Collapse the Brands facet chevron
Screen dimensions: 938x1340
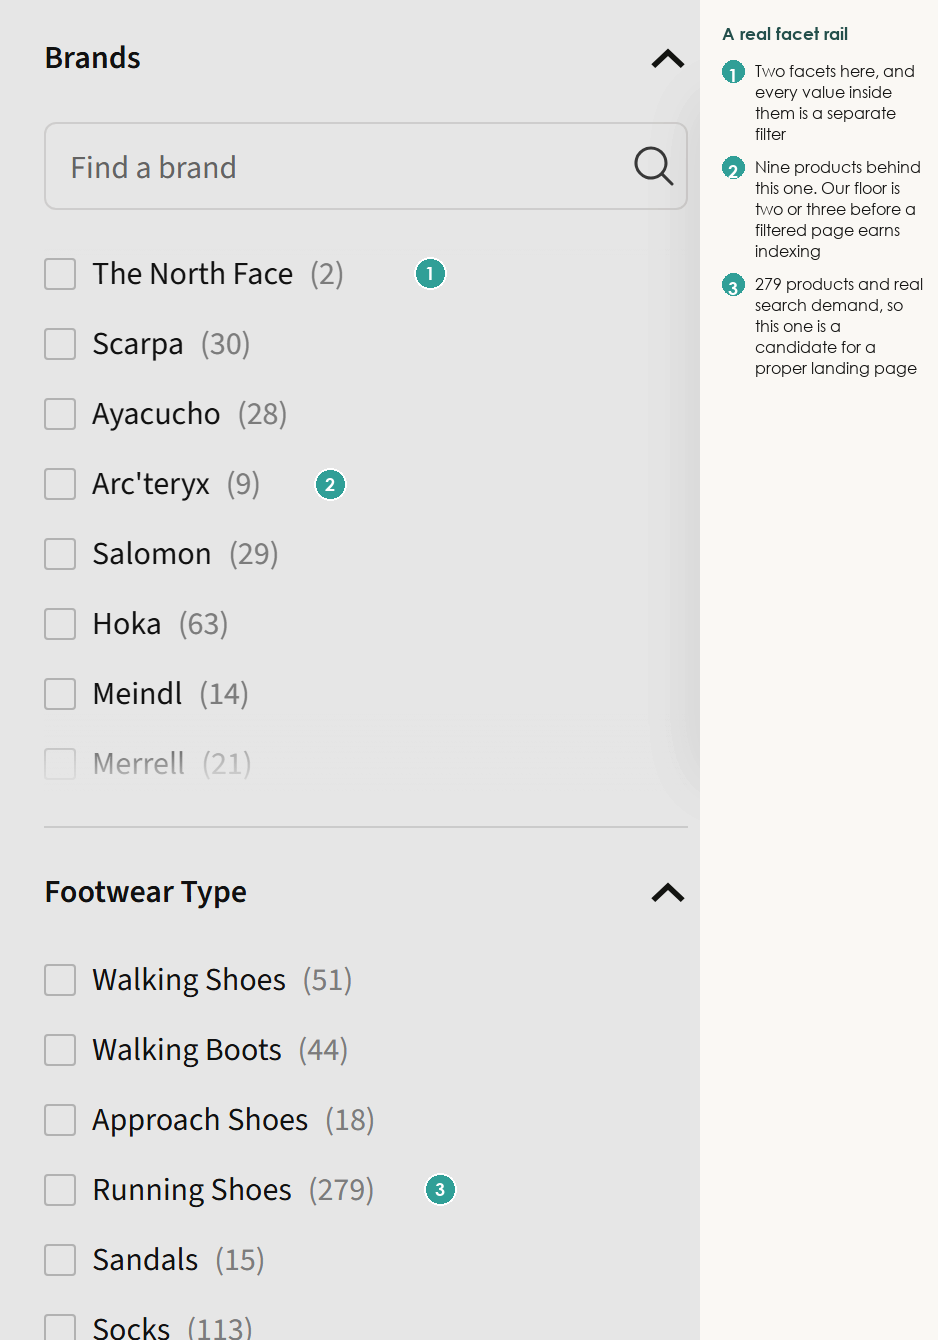[x=668, y=59]
